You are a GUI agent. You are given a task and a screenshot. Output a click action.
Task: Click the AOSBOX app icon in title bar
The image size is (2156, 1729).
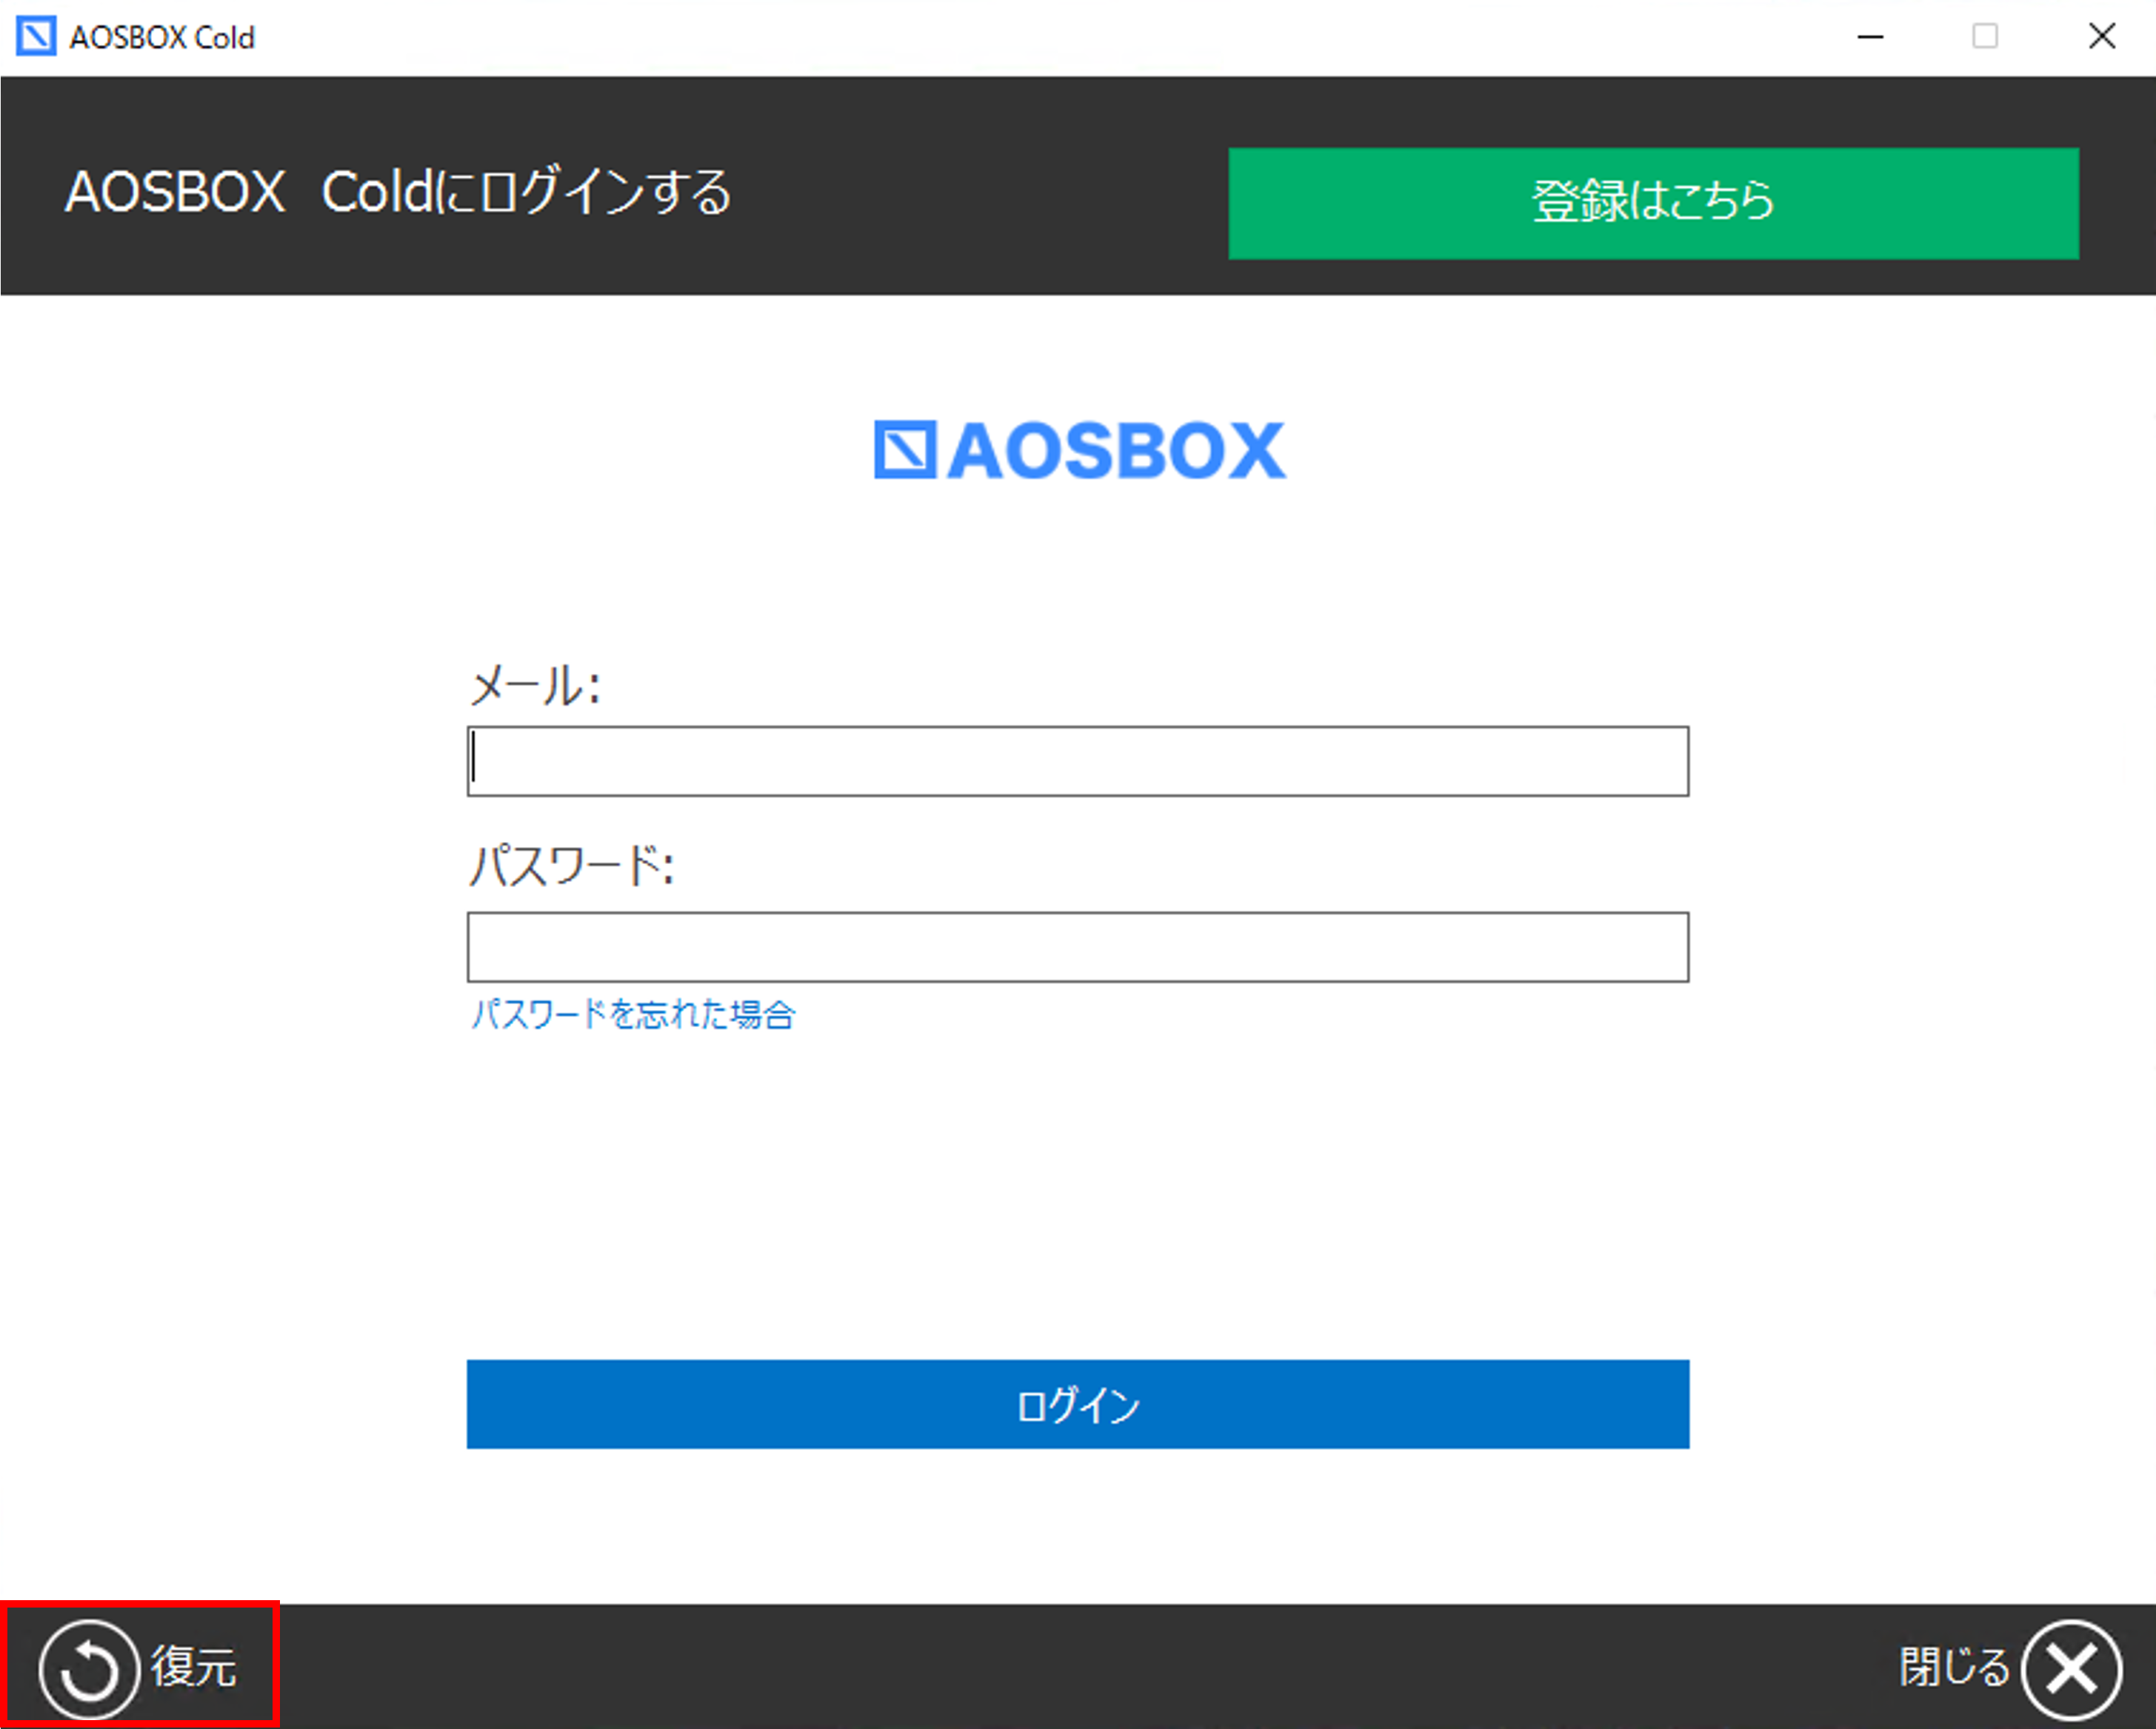pyautogui.click(x=36, y=37)
